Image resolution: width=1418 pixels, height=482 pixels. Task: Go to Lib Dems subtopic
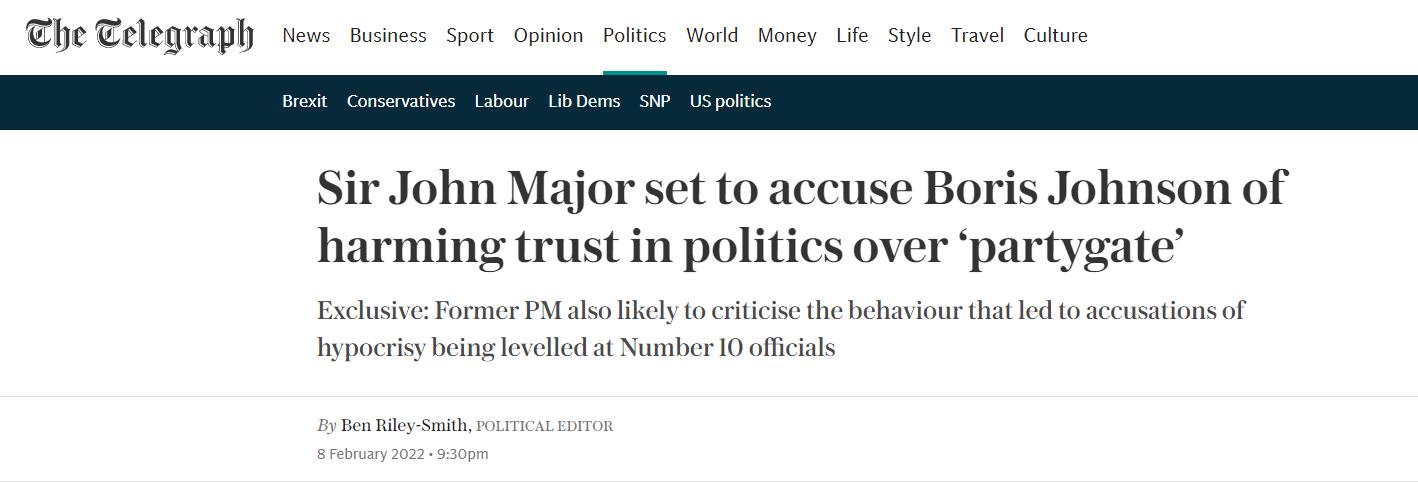pyautogui.click(x=584, y=101)
